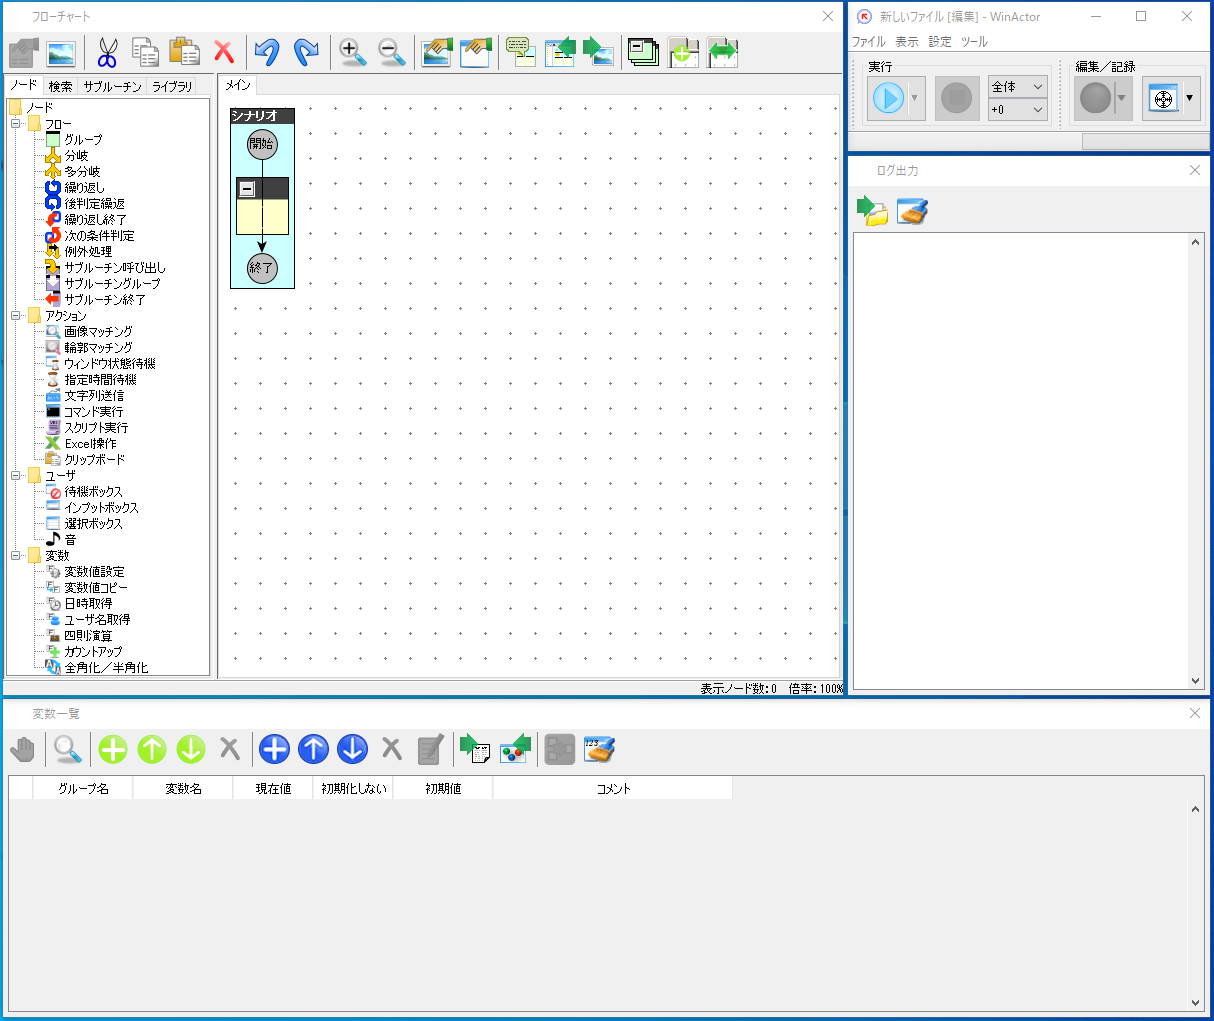1214x1021 pixels.
Task: Add a group with the green plus icon
Action: pyautogui.click(x=113, y=749)
